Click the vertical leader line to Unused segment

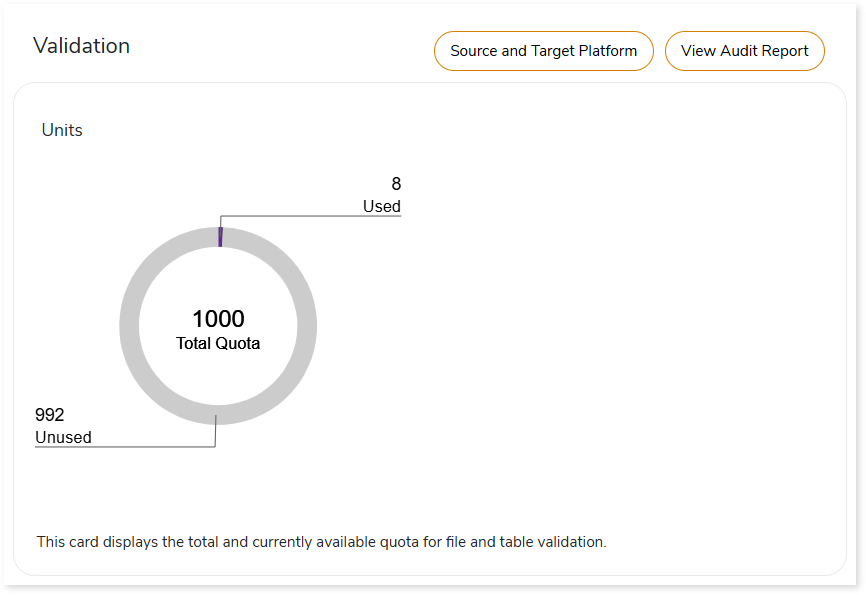tap(215, 433)
